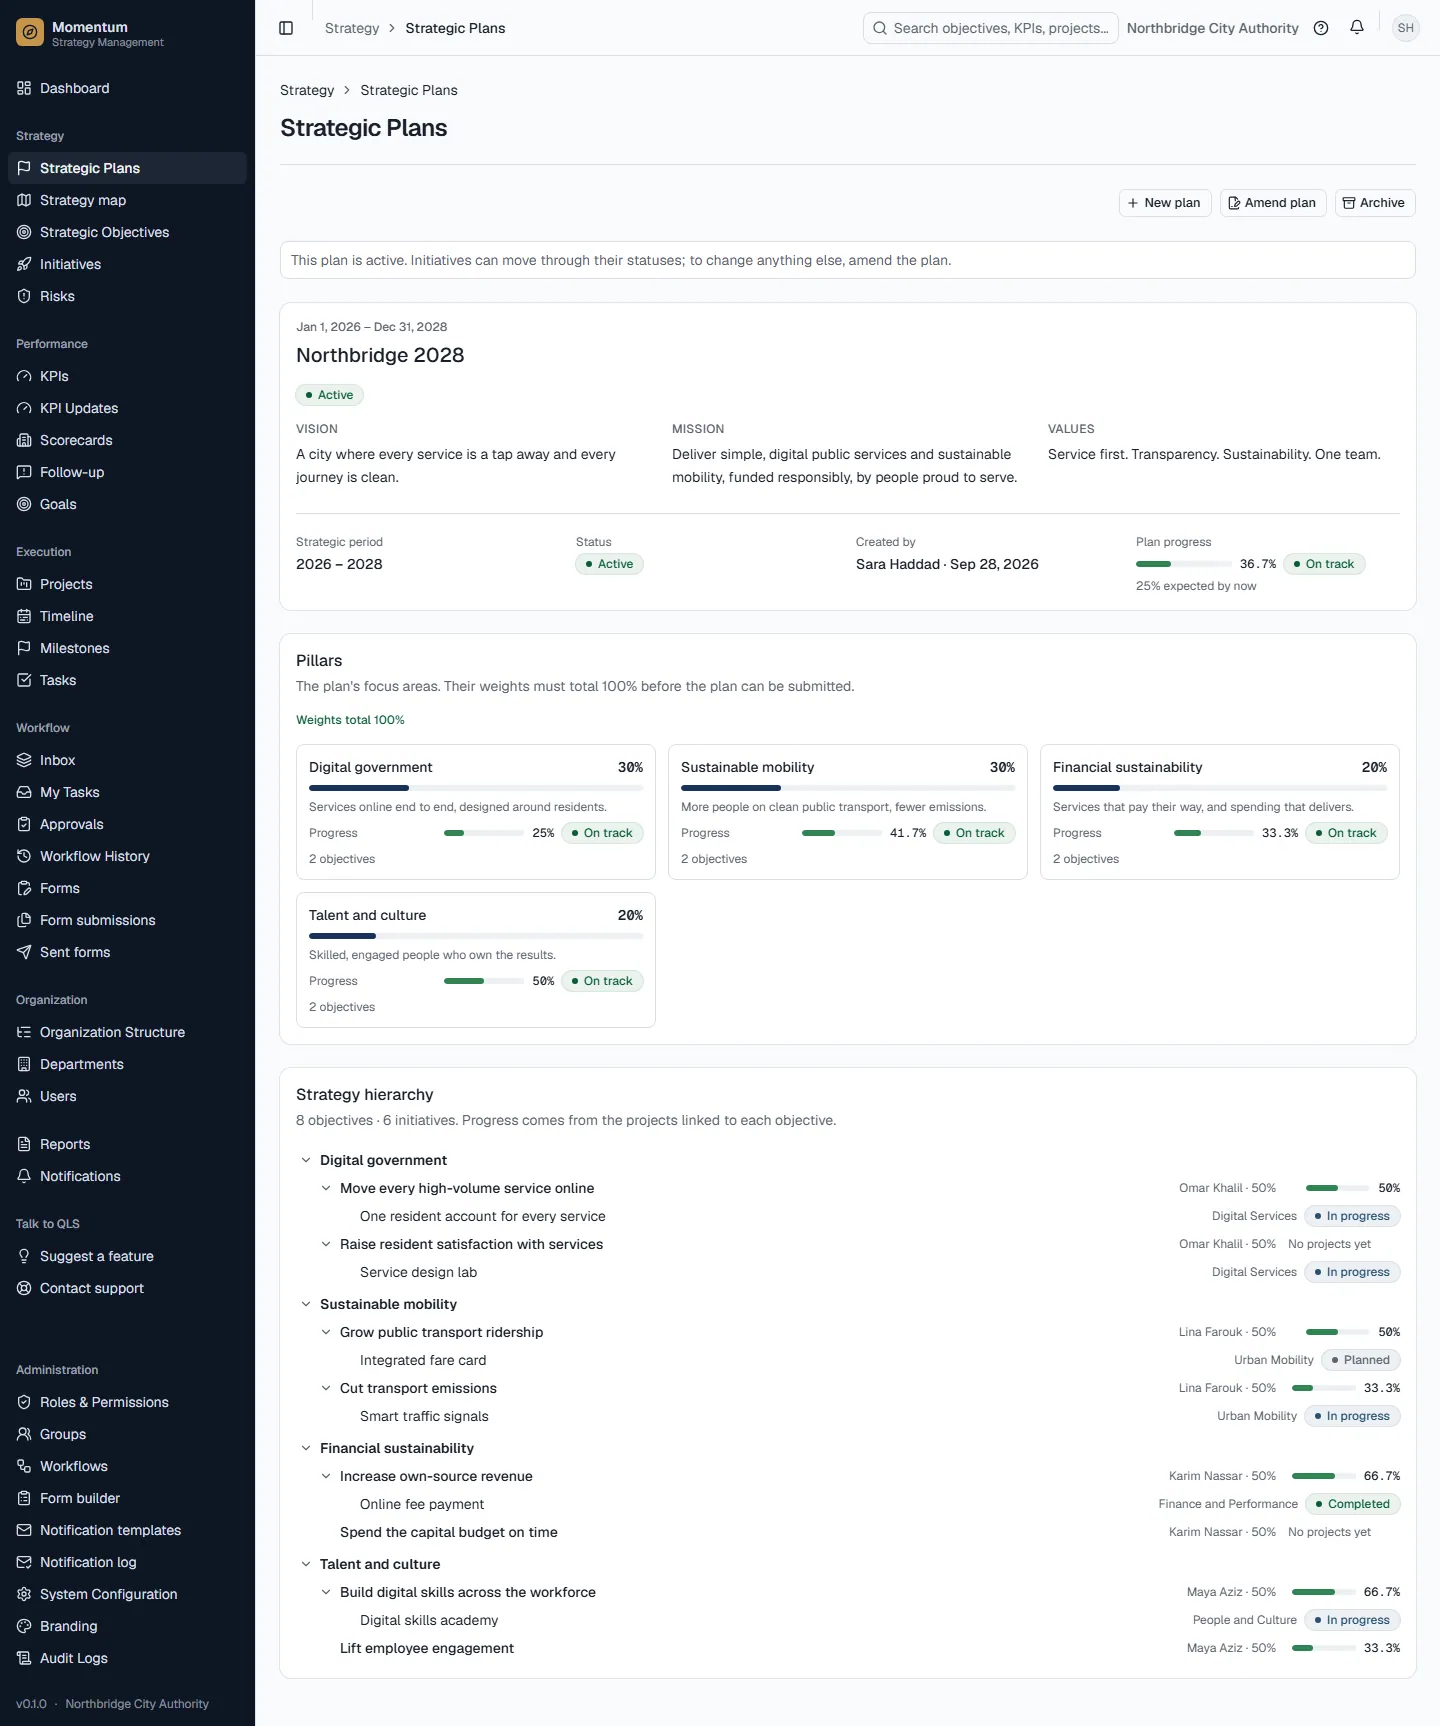Image resolution: width=1440 pixels, height=1726 pixels.
Task: Click the Dashboard grid icon
Action: click(24, 88)
